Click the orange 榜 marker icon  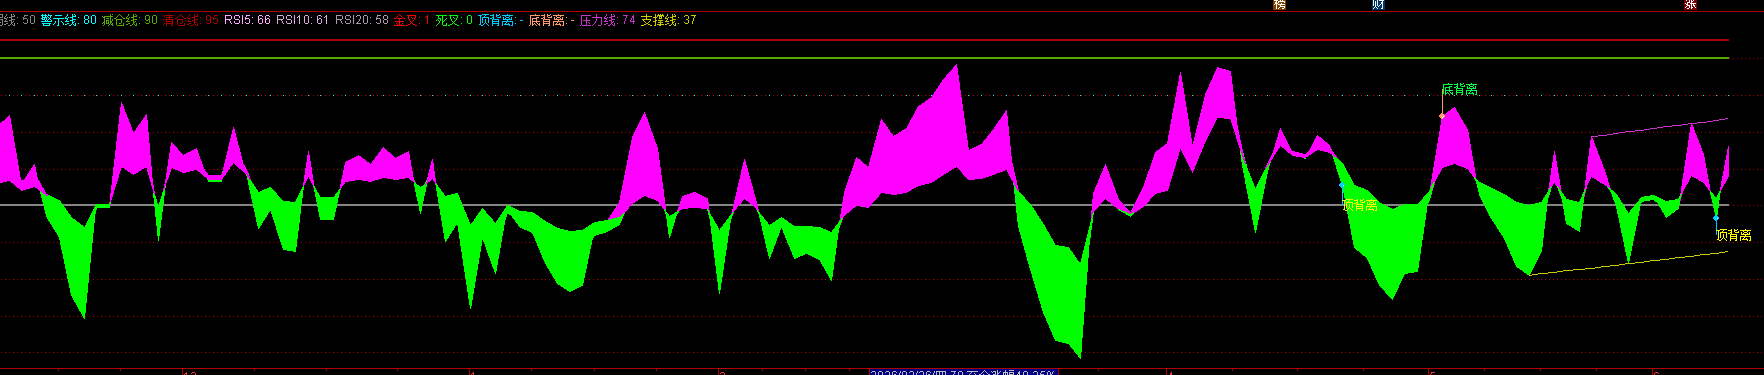[x=1279, y=5]
